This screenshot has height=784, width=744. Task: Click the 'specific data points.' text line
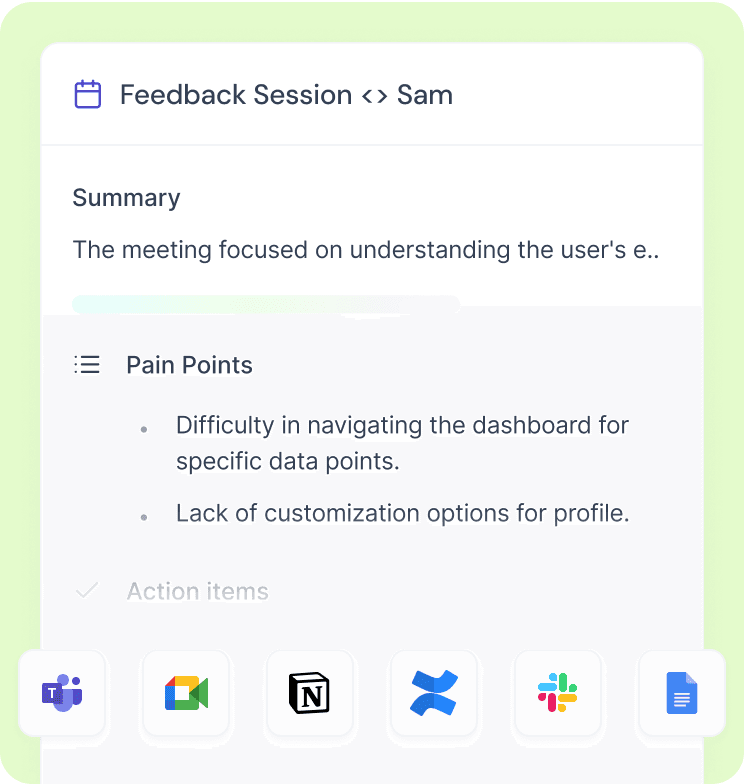click(288, 462)
